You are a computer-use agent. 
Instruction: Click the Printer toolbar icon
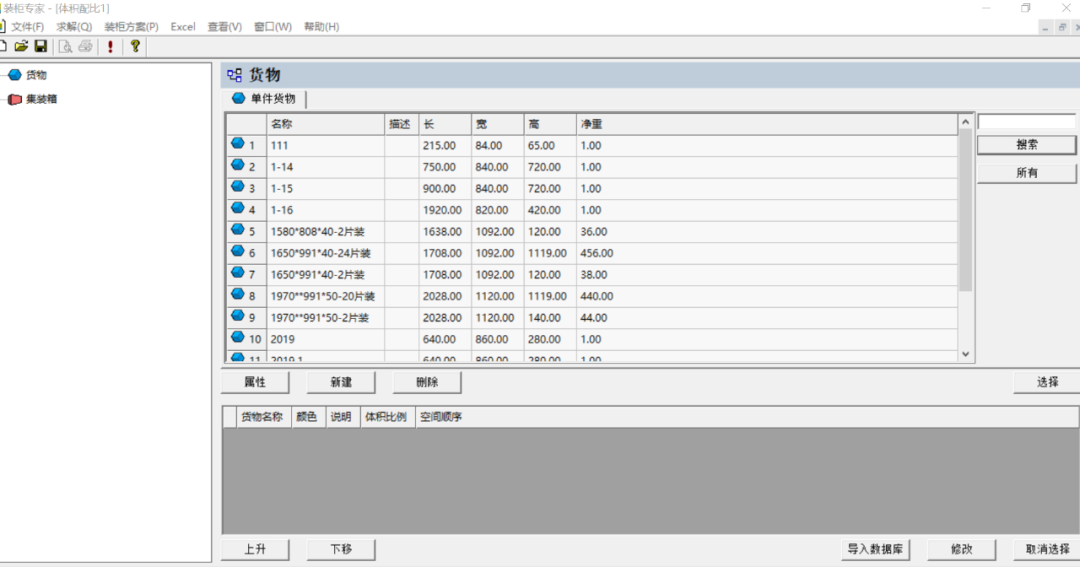(86, 46)
